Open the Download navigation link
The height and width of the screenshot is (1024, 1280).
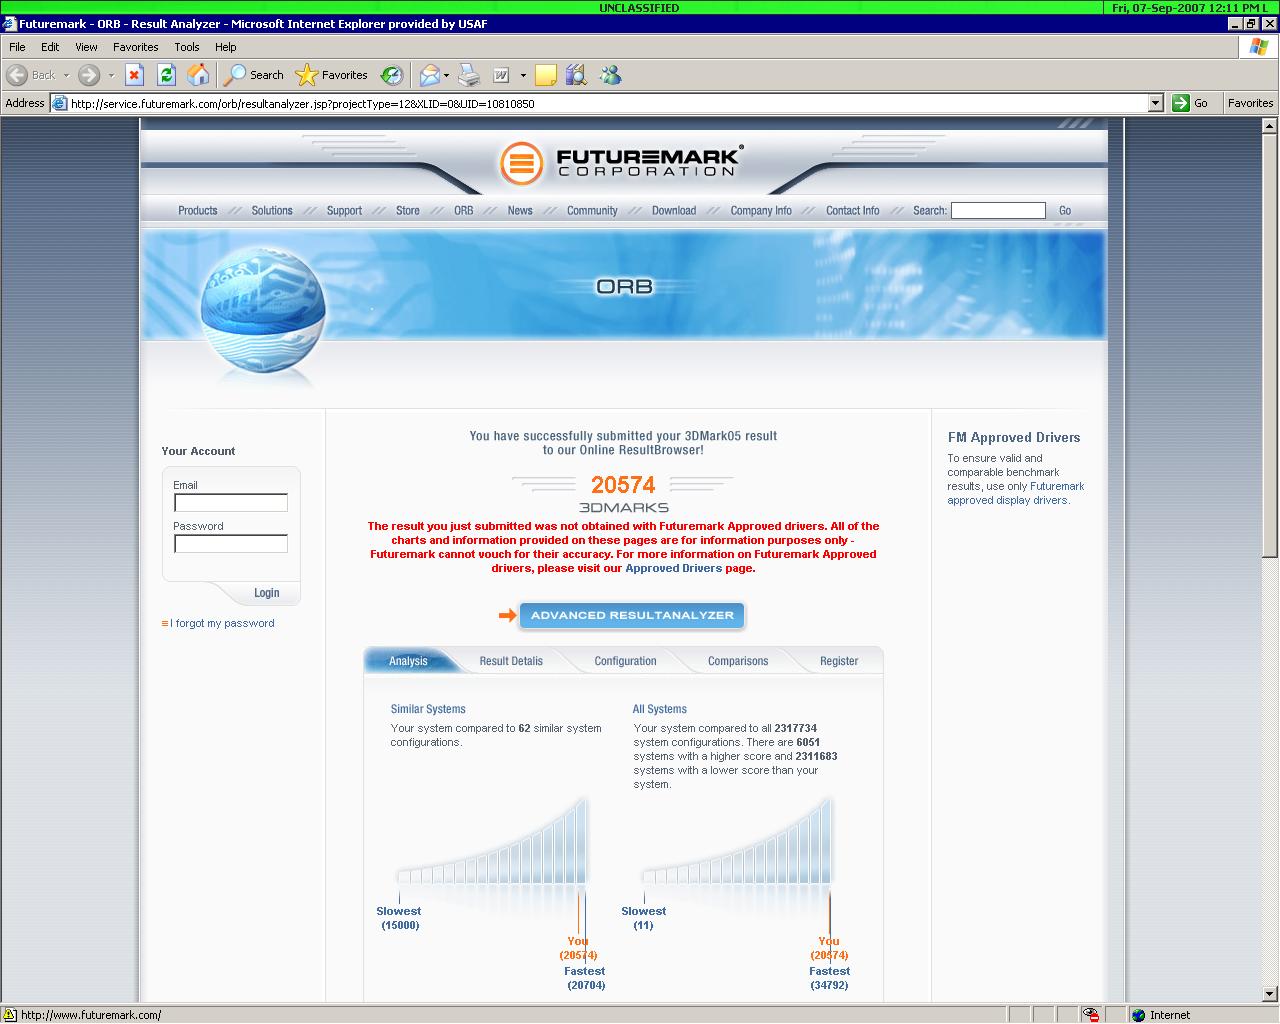tap(674, 211)
